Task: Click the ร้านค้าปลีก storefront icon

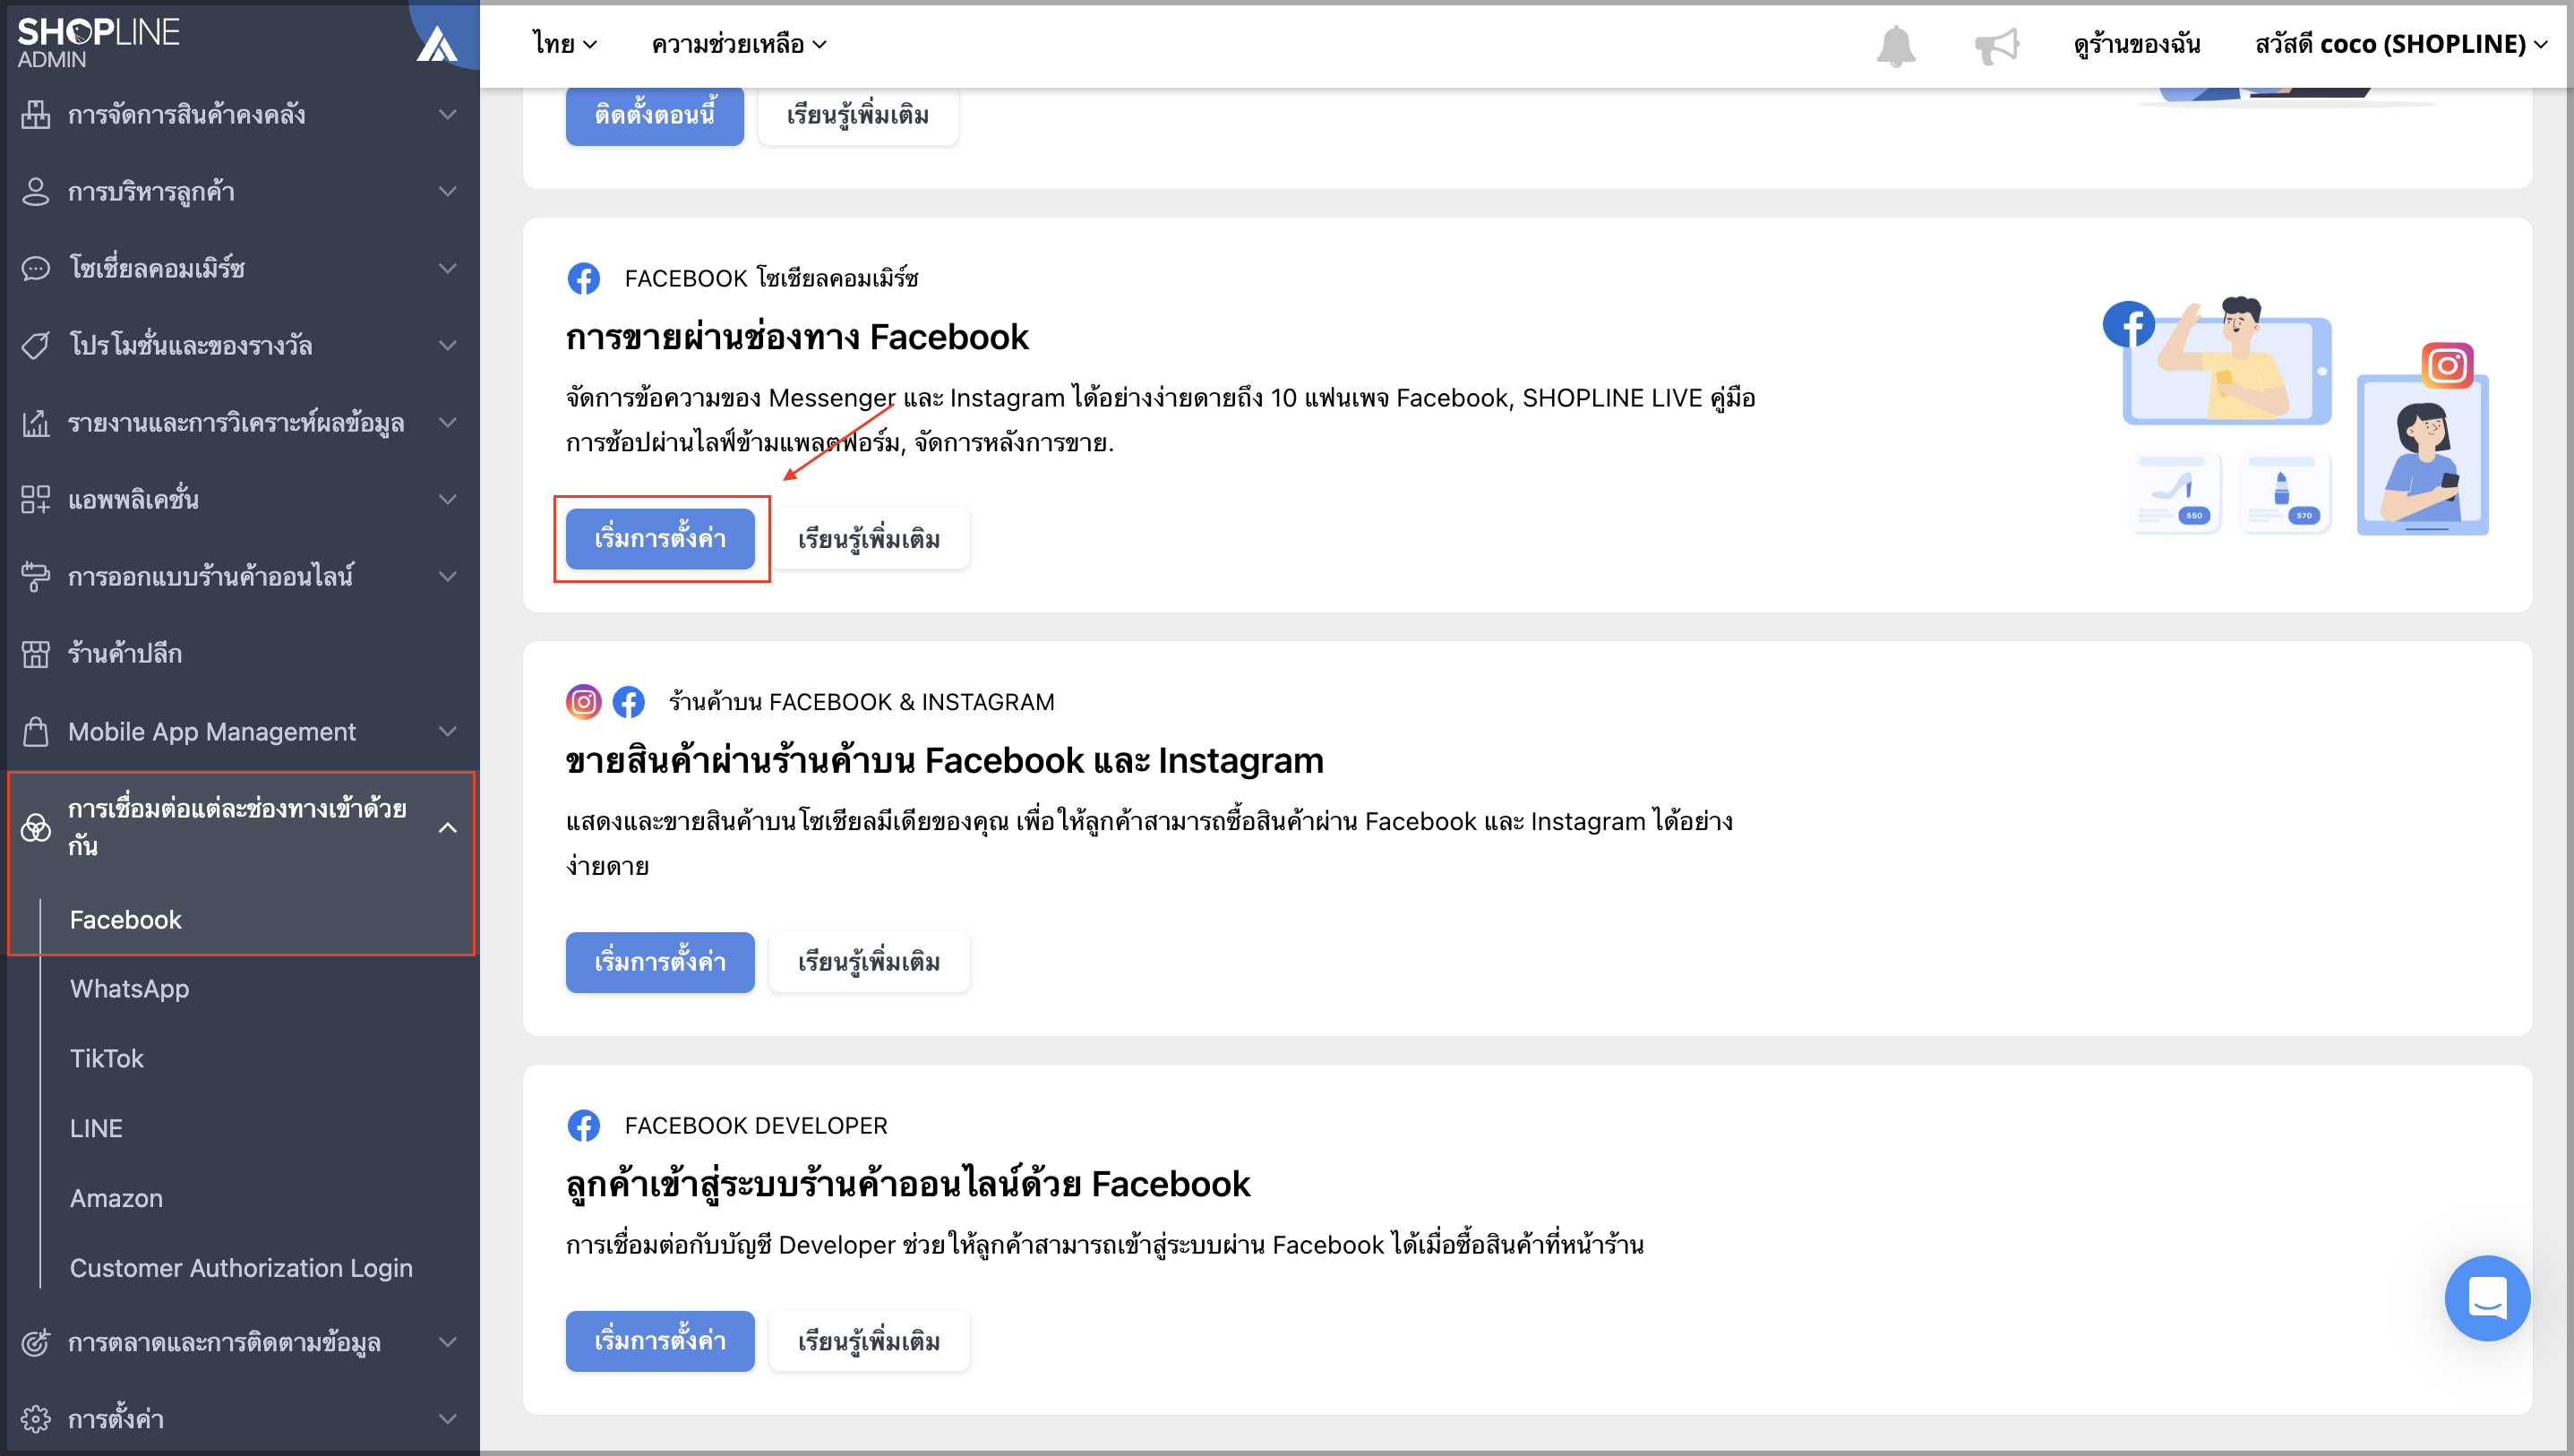Action: coord(35,654)
